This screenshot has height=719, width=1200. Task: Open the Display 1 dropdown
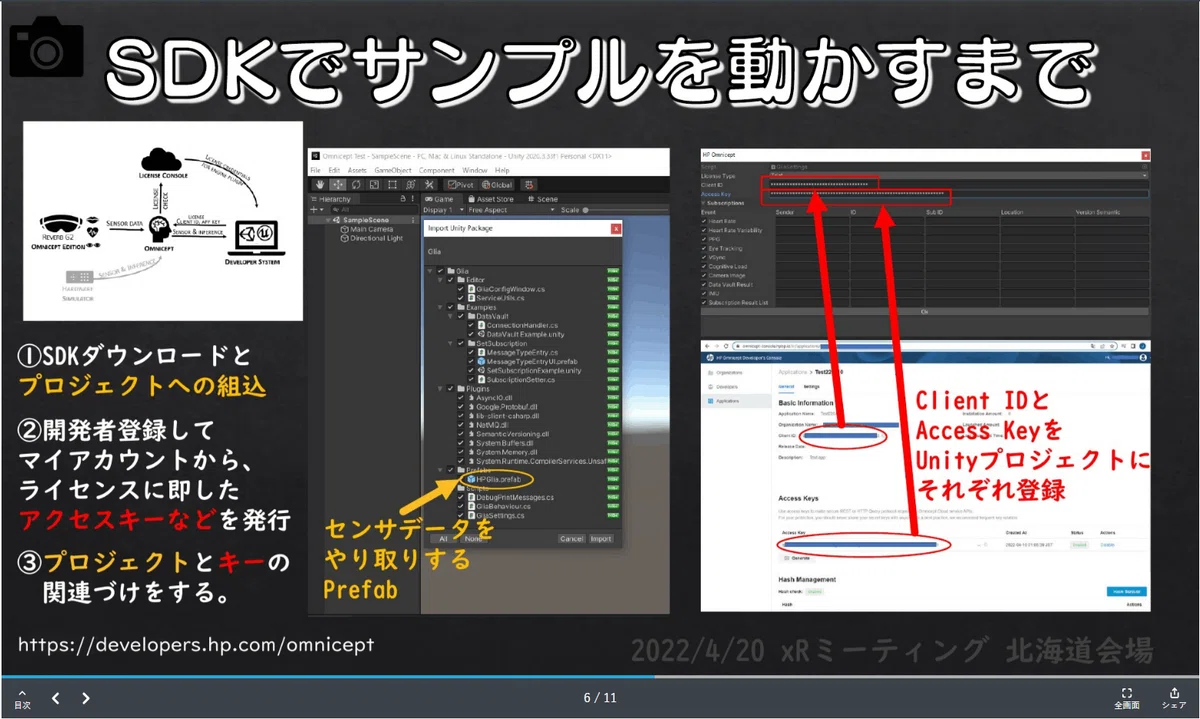click(x=444, y=210)
